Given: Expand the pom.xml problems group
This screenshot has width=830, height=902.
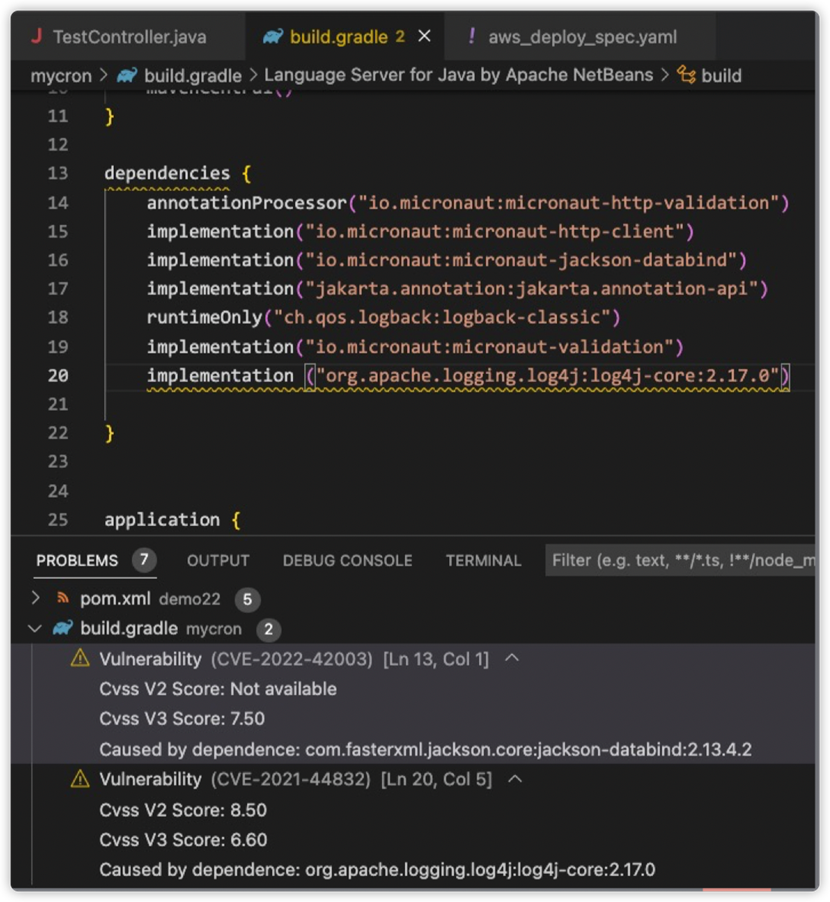Looking at the screenshot, I should pyautogui.click(x=36, y=599).
